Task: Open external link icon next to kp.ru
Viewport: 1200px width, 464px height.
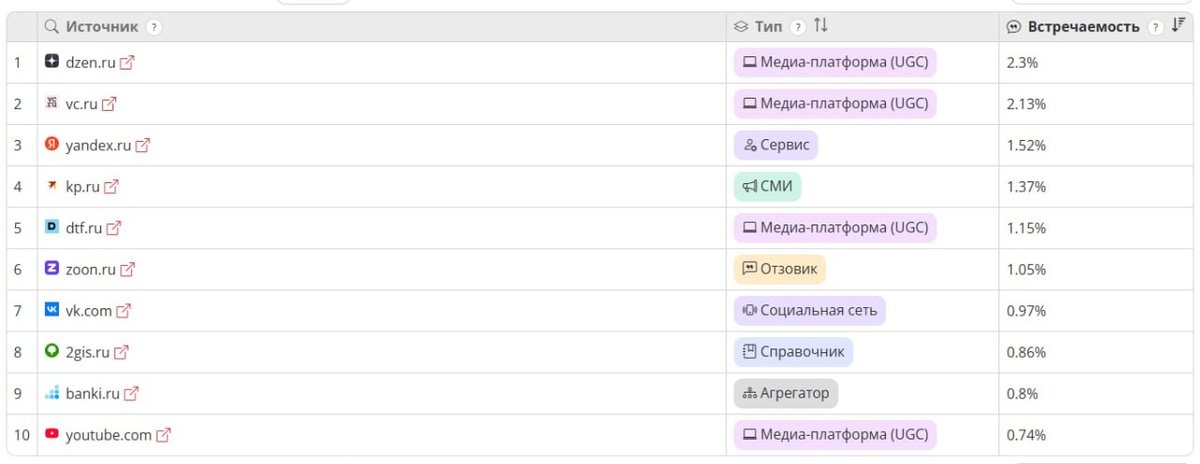Action: [x=111, y=186]
